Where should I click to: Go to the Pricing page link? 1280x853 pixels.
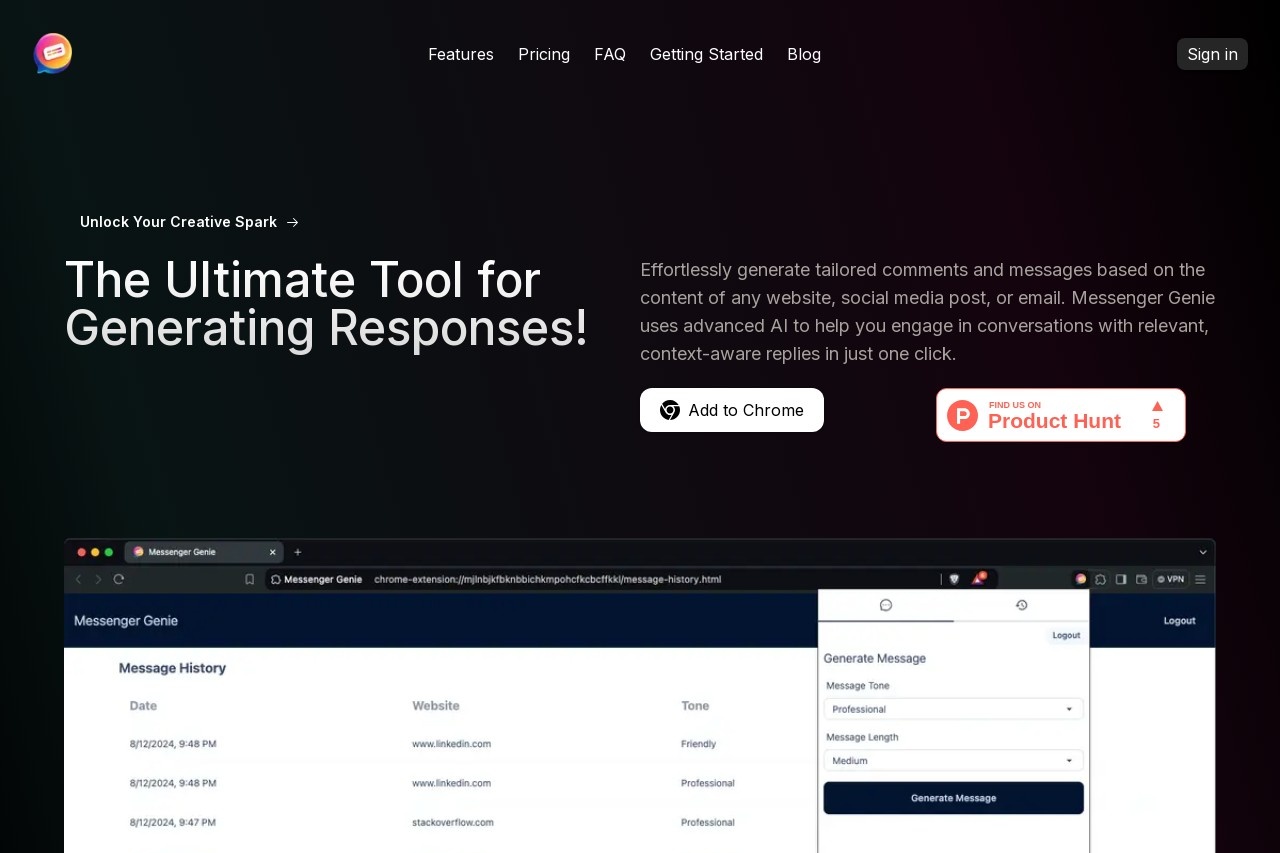(x=544, y=54)
